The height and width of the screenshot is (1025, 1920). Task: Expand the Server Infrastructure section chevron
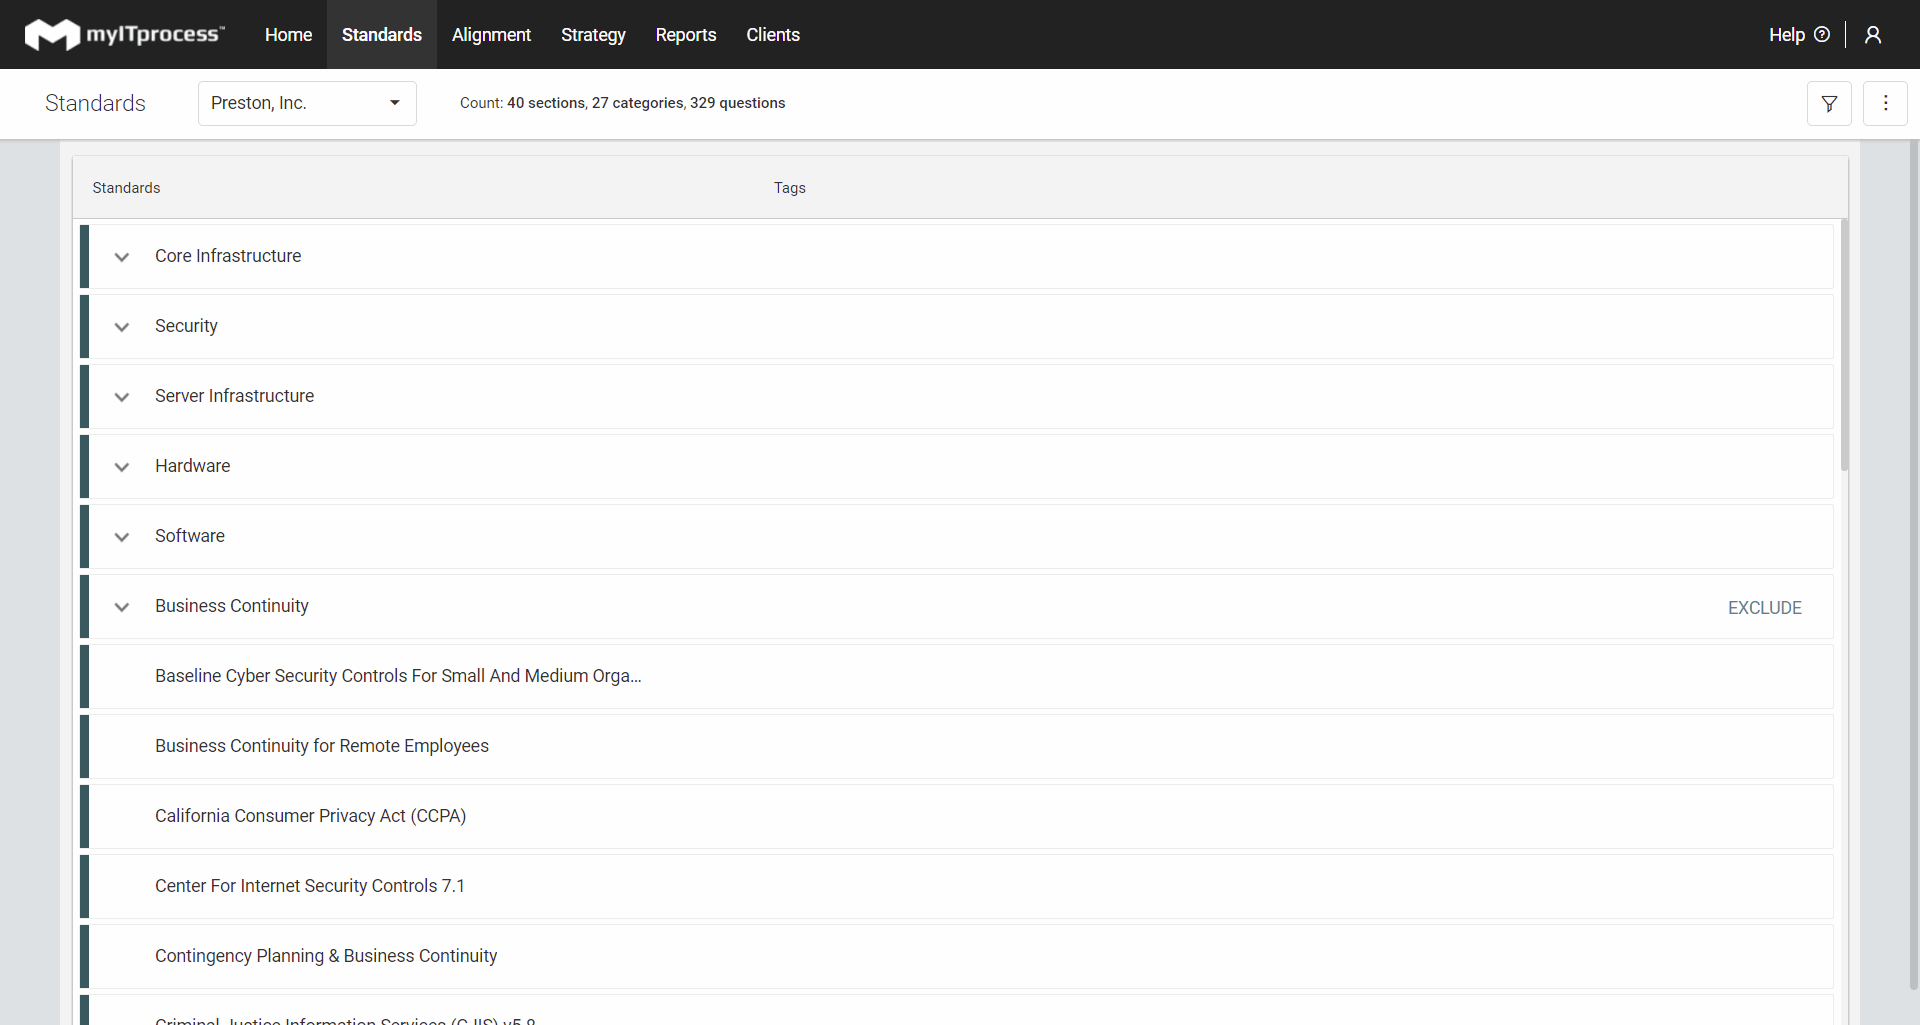pos(122,397)
